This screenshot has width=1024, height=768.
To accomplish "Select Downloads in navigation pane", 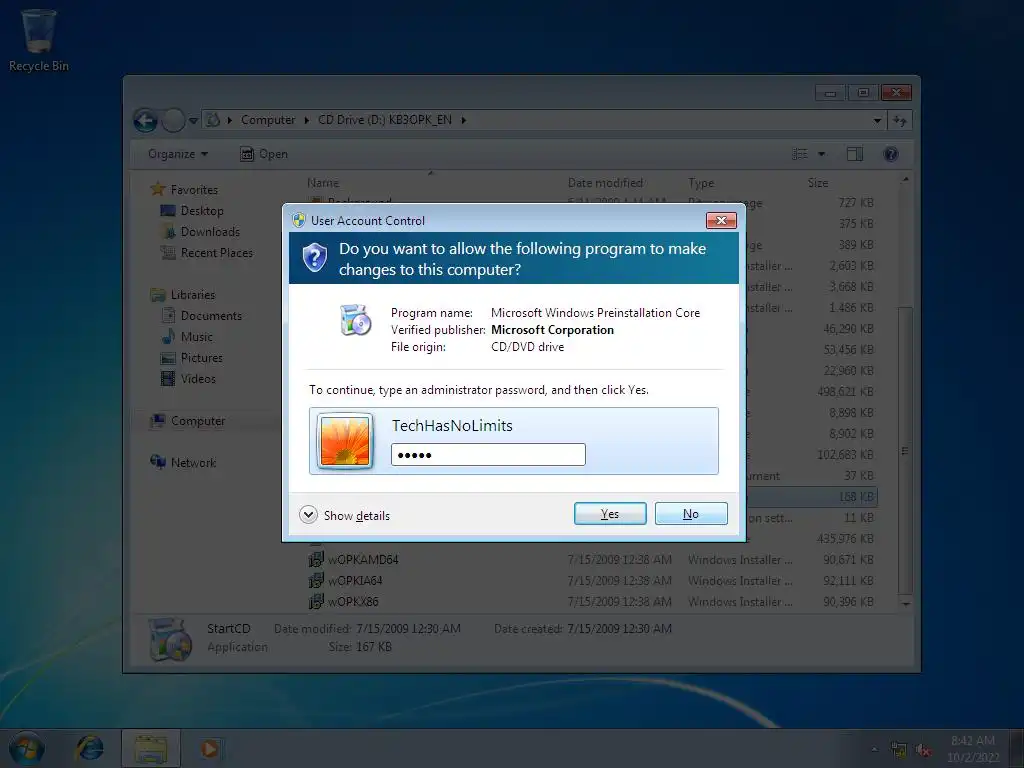I will [200, 231].
